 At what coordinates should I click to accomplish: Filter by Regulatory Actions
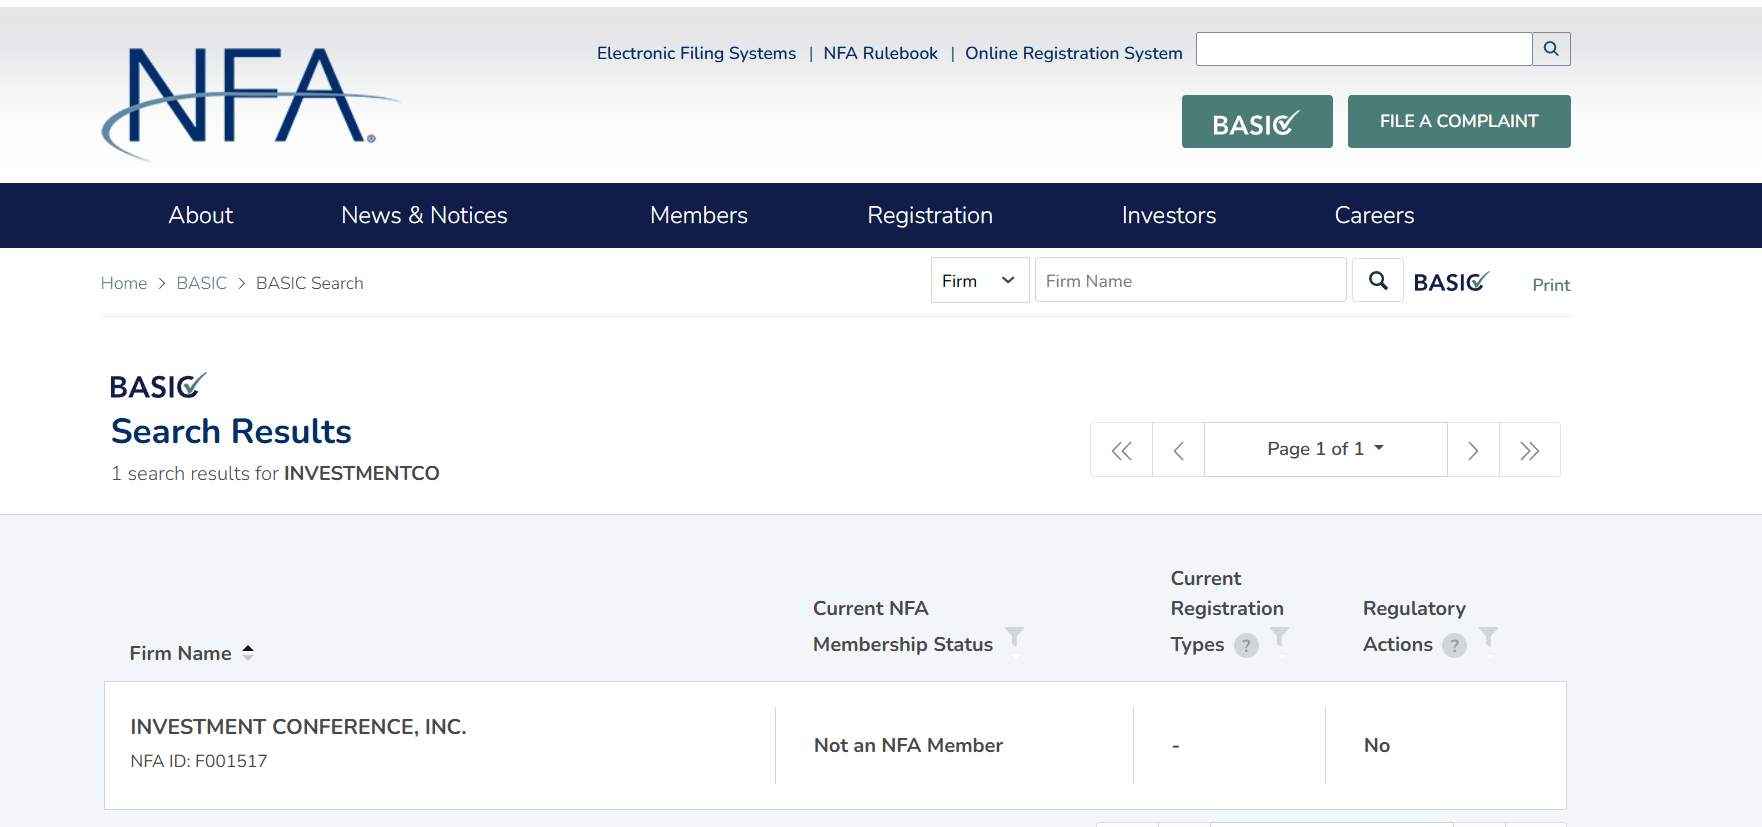coord(1489,637)
